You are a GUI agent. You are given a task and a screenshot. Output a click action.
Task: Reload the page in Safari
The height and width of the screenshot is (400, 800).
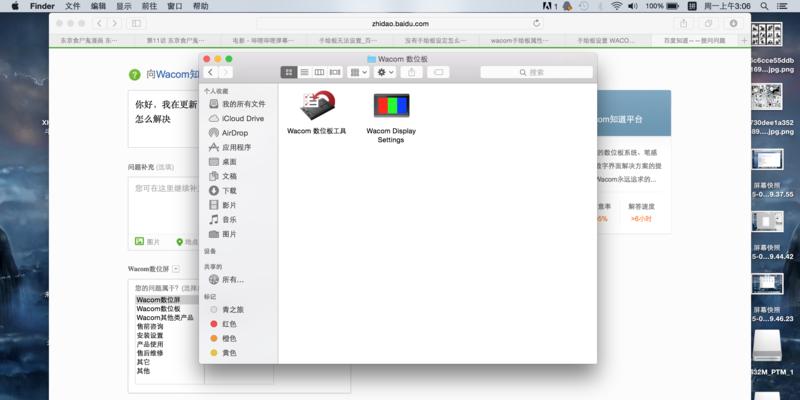[x=536, y=23]
